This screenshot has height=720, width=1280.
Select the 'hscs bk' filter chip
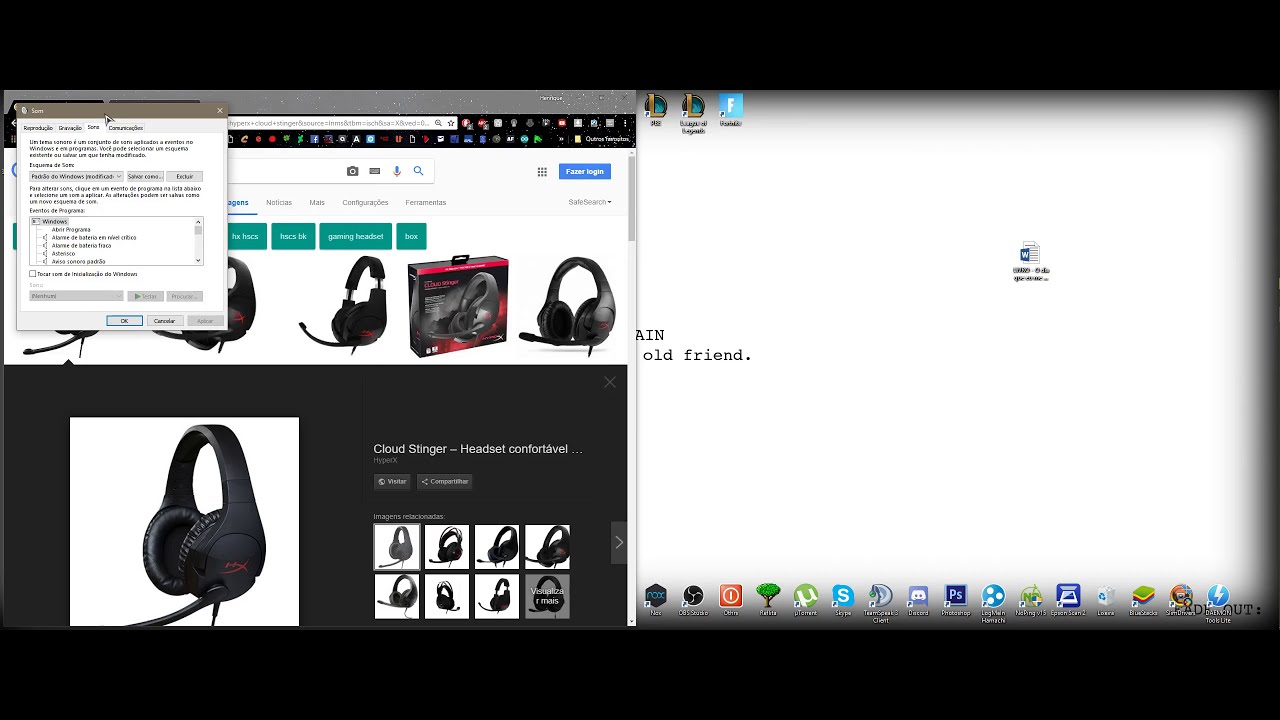click(x=293, y=237)
